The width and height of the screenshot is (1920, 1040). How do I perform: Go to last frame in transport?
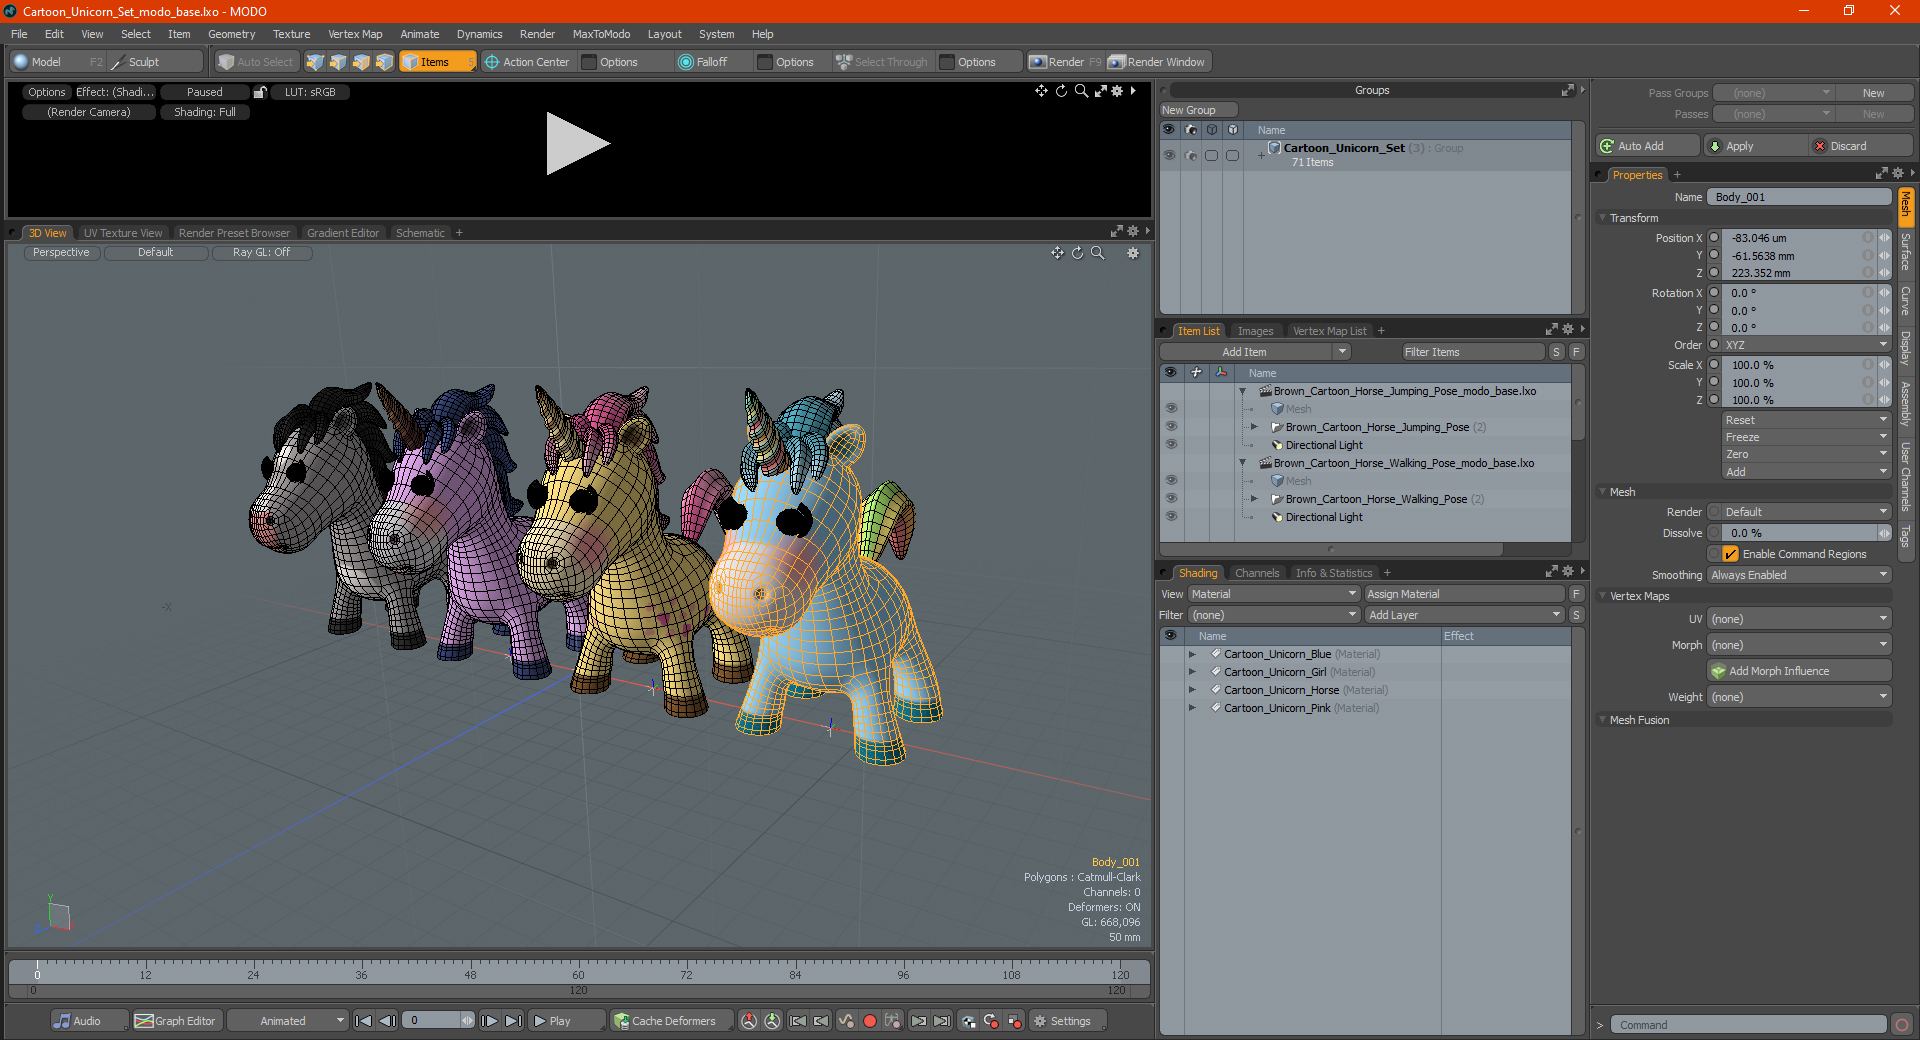coord(513,1021)
